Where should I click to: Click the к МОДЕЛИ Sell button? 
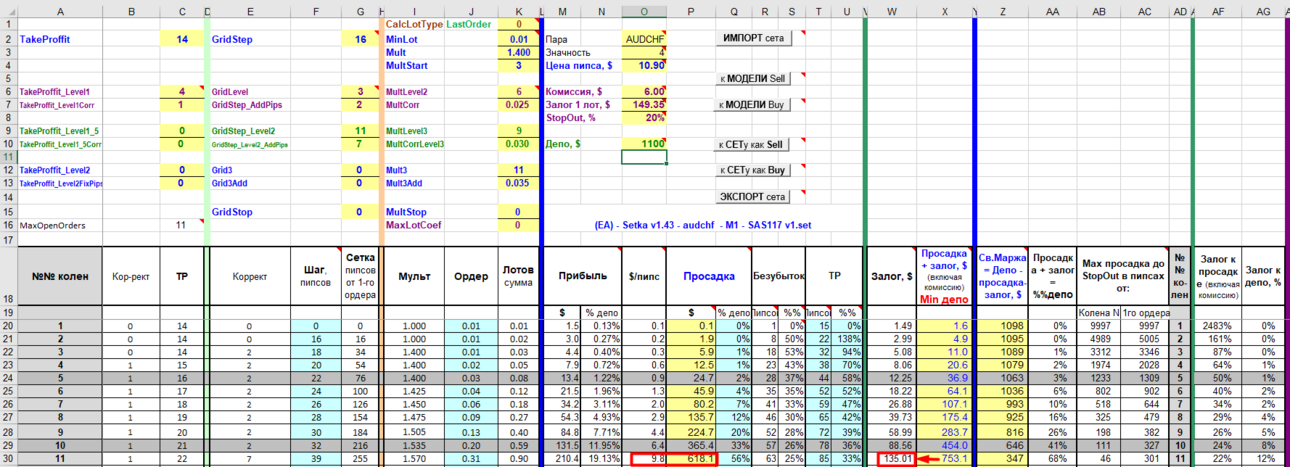[x=754, y=77]
